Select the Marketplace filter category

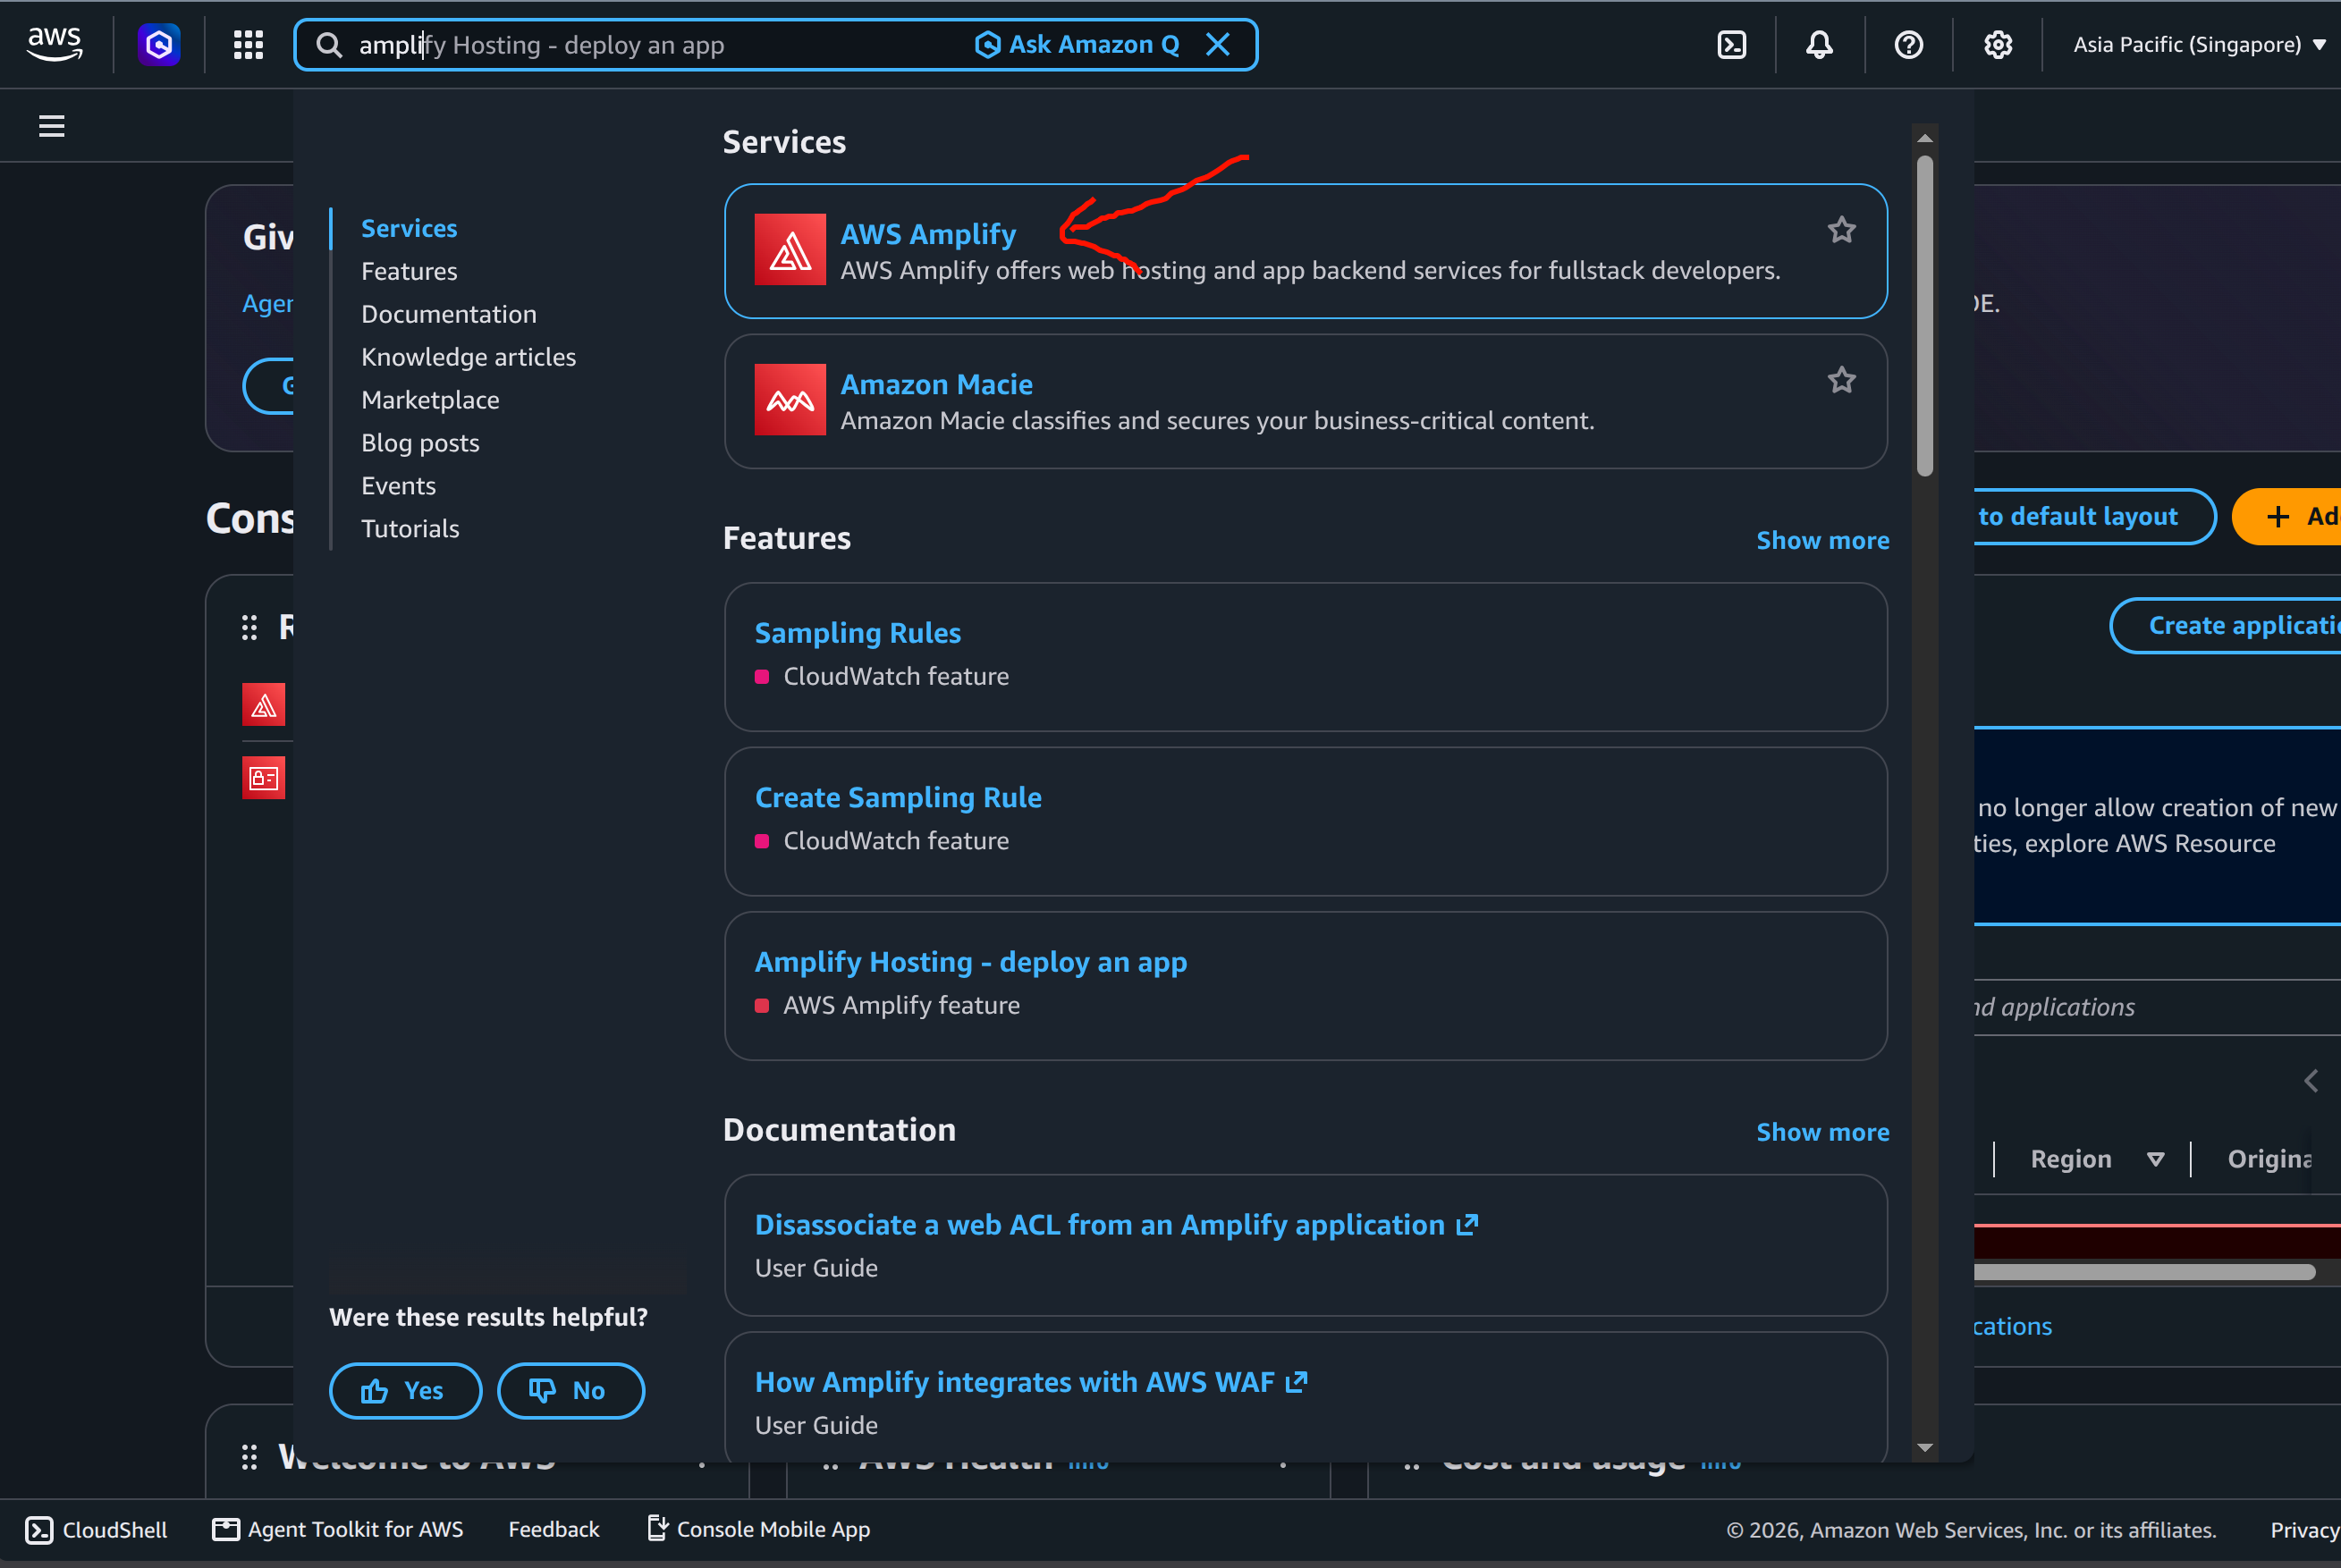coord(430,400)
